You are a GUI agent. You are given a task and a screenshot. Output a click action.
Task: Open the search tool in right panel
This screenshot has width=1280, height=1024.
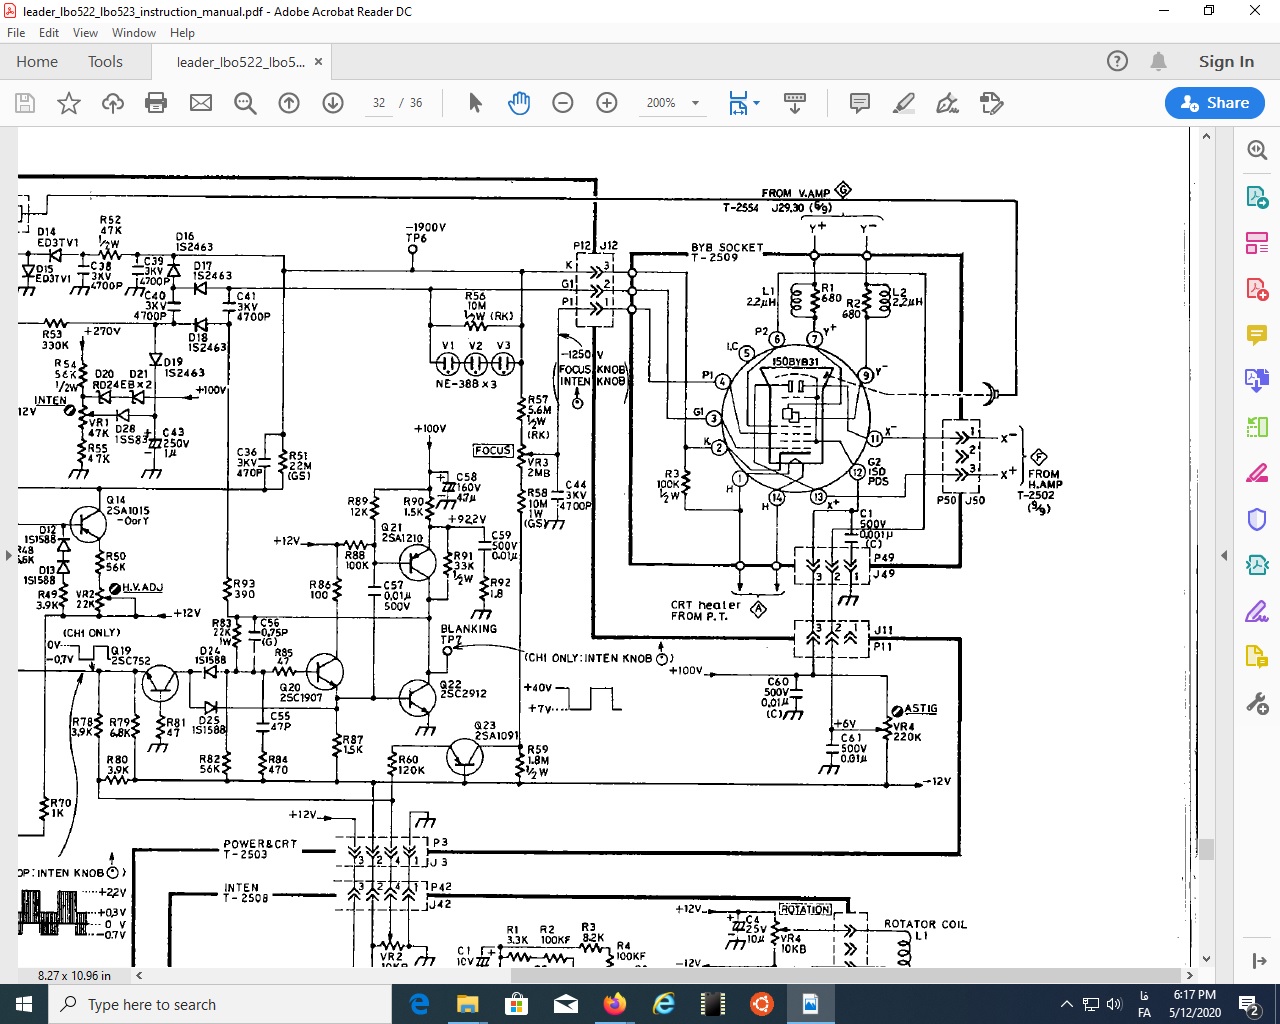tap(1257, 150)
